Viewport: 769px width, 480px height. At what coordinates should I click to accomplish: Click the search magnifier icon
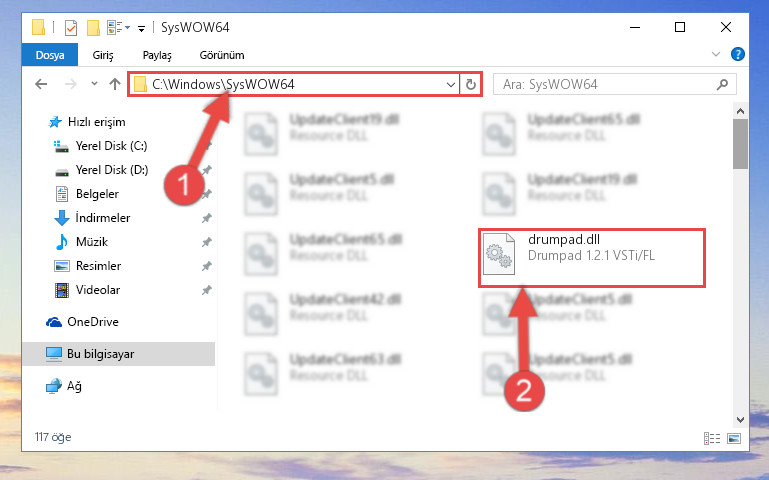tap(722, 84)
